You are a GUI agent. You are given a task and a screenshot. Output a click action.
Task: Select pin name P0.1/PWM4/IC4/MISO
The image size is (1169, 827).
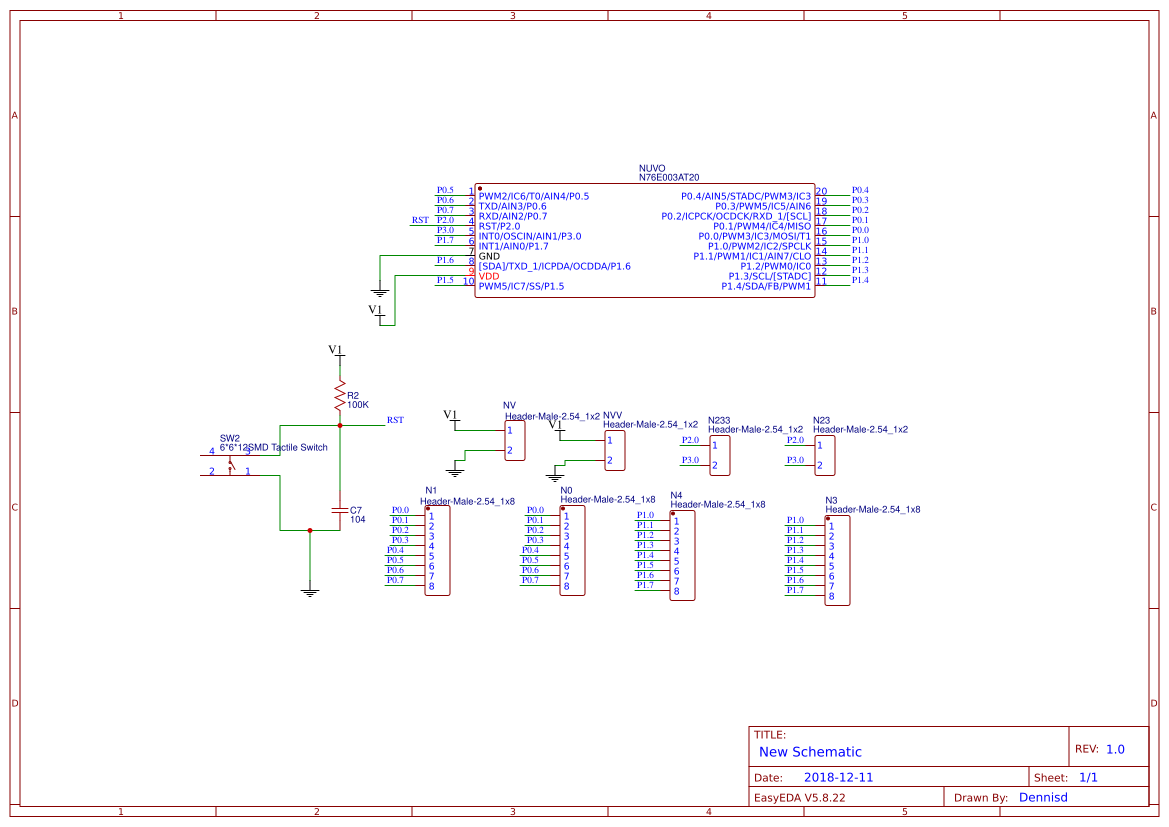point(762,226)
